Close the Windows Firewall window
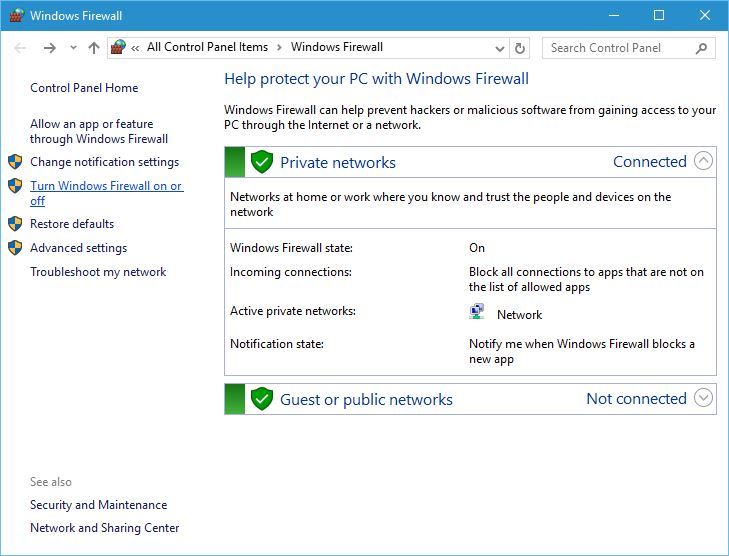This screenshot has height=556, width=729. [705, 15]
